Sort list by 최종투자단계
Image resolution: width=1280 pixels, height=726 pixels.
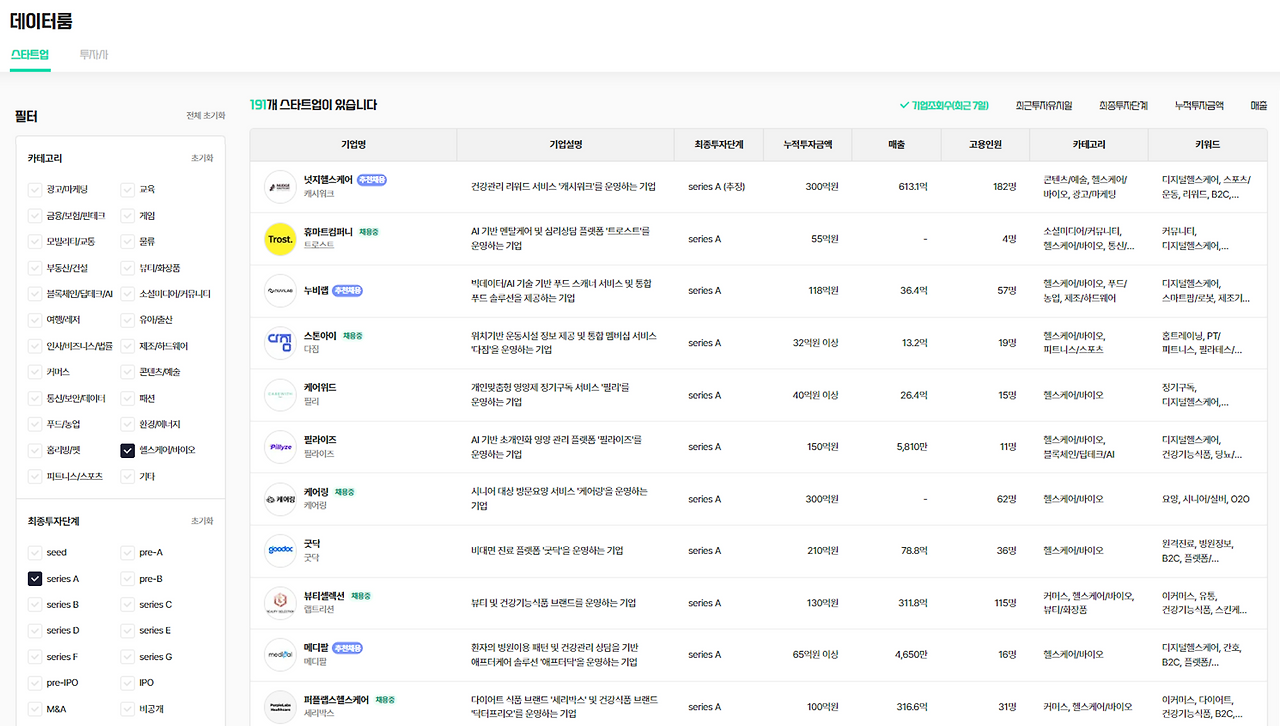[1124, 105]
